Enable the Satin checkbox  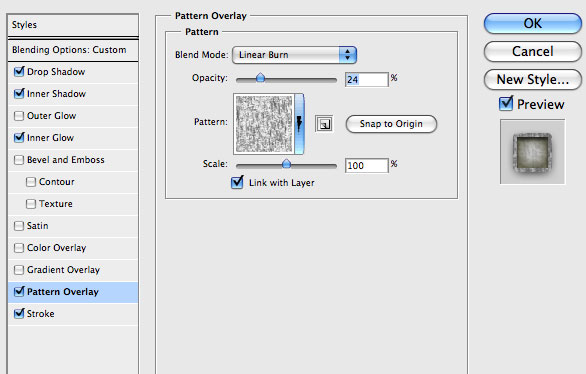pos(19,226)
